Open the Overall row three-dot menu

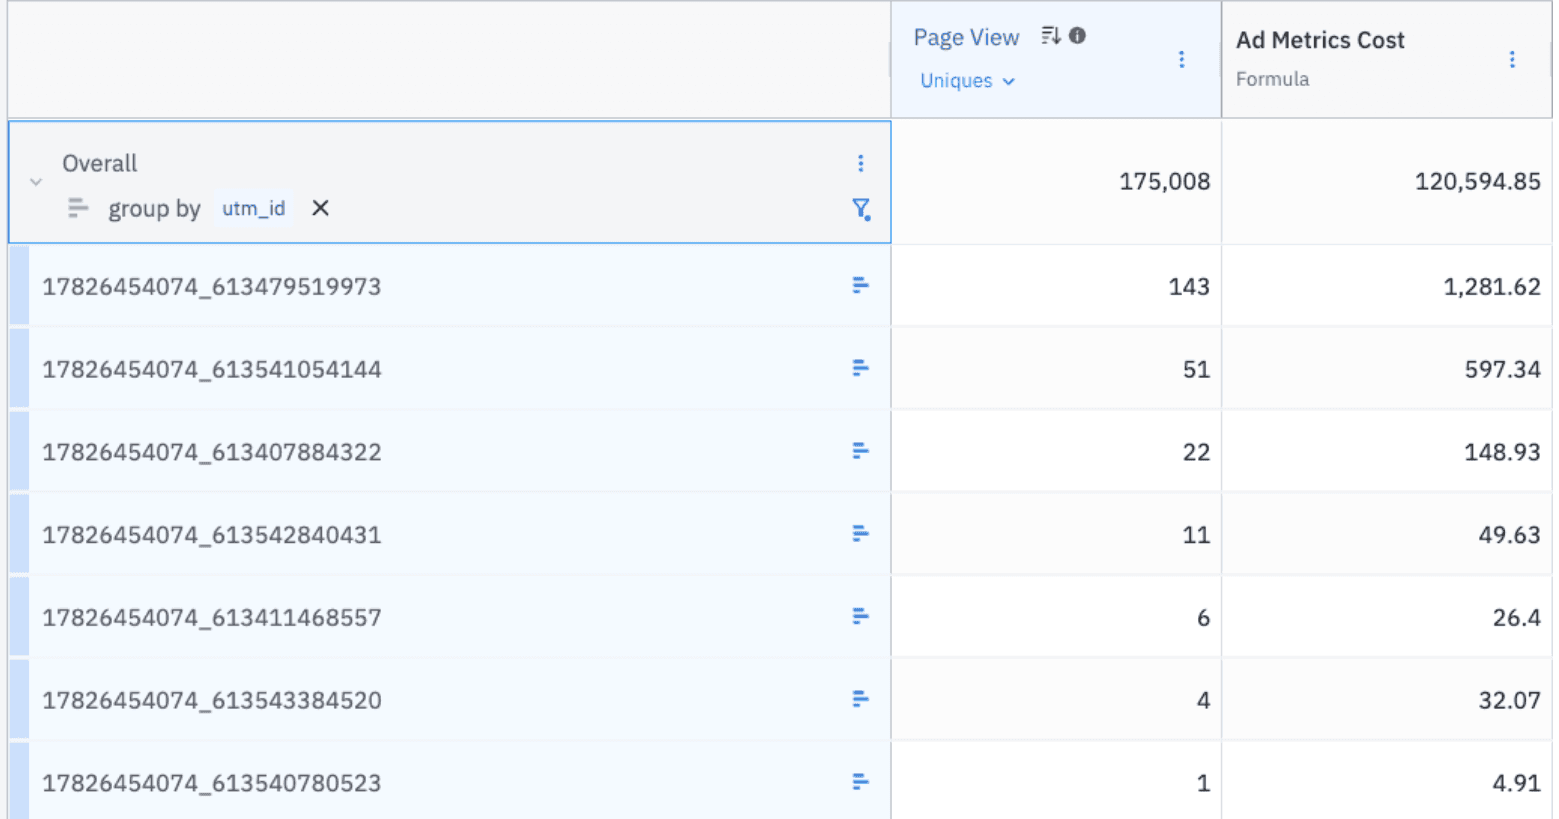coord(861,163)
